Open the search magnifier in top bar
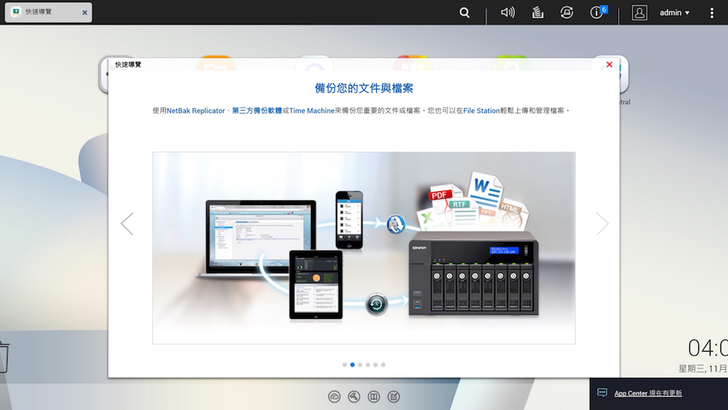 464,13
